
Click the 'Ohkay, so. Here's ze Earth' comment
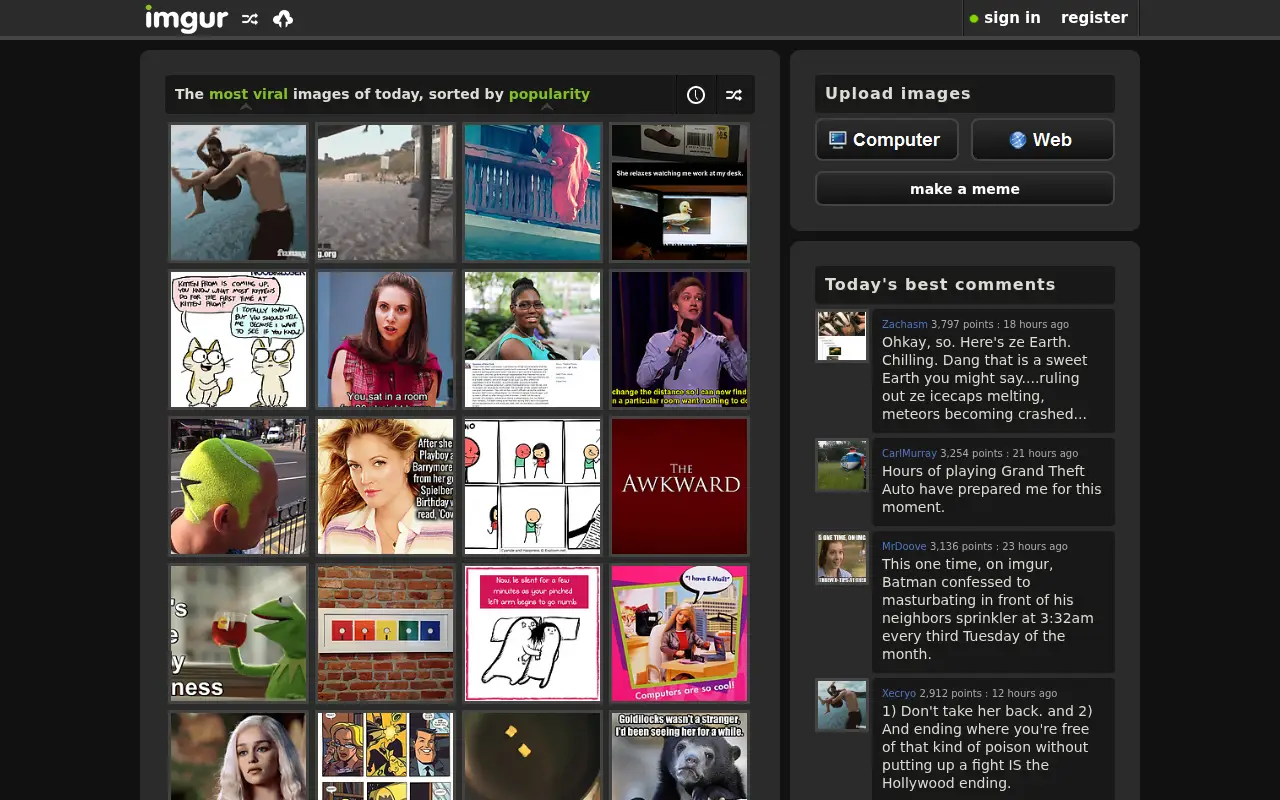tap(985, 378)
